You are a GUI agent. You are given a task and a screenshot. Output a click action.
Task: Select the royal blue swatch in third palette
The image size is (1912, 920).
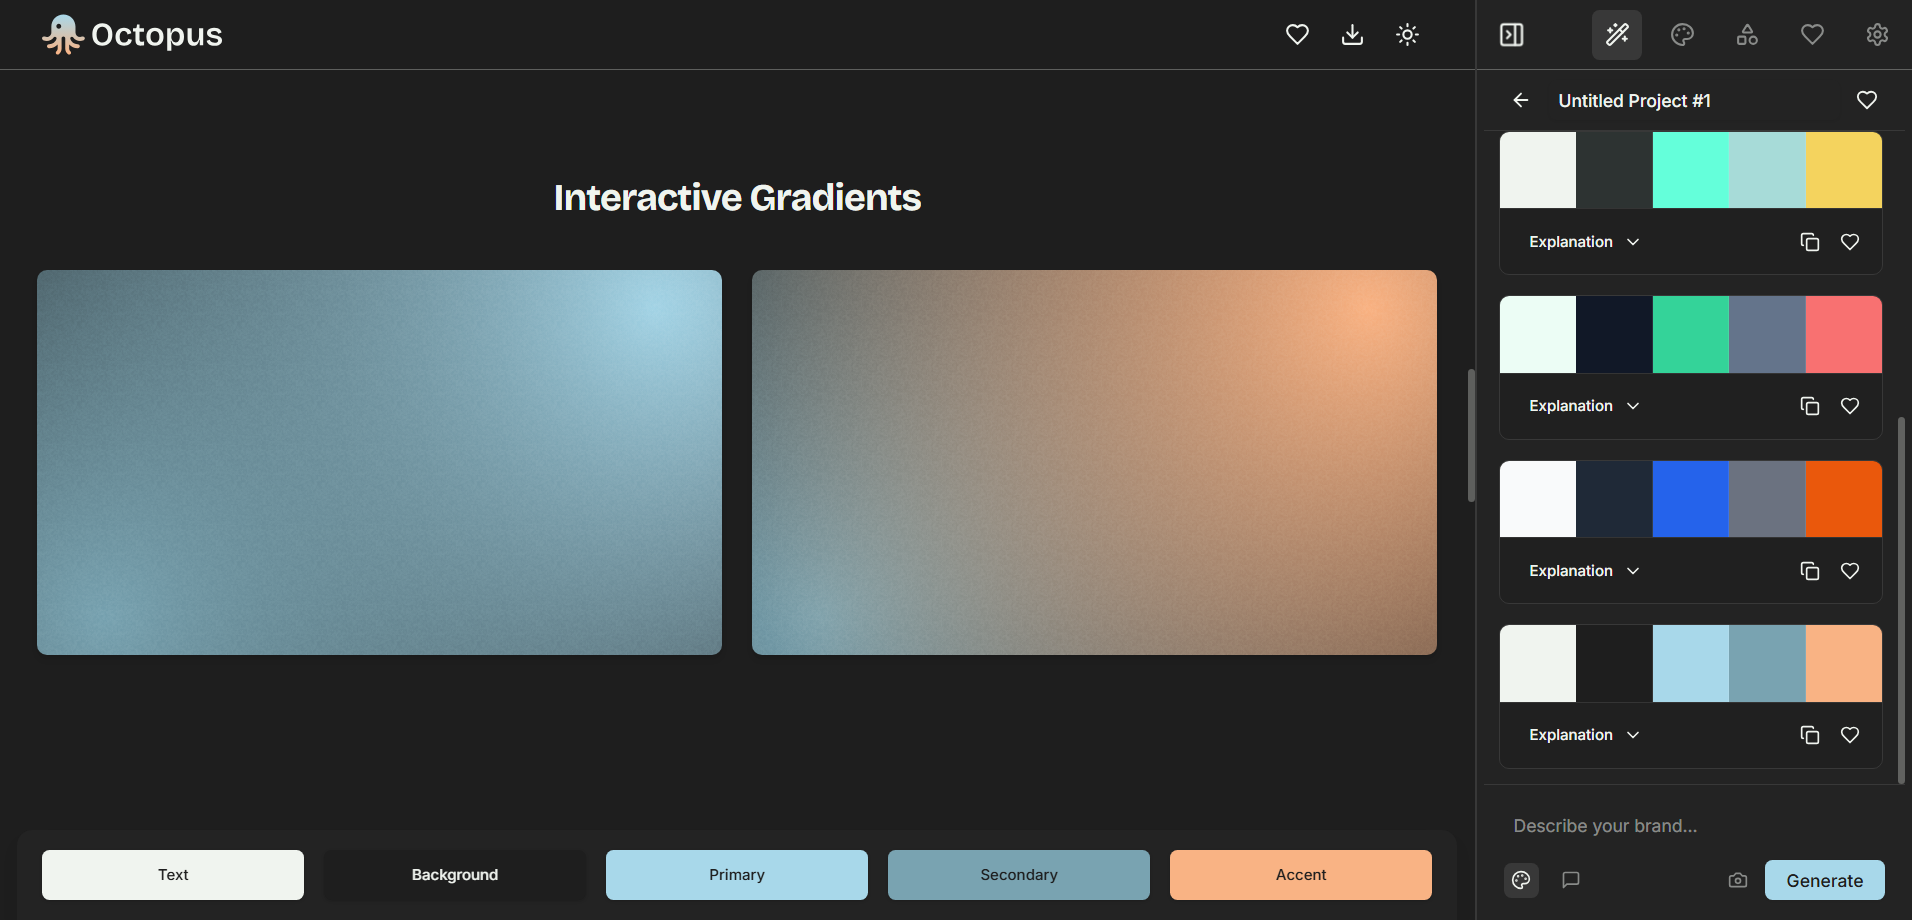pyautogui.click(x=1691, y=499)
